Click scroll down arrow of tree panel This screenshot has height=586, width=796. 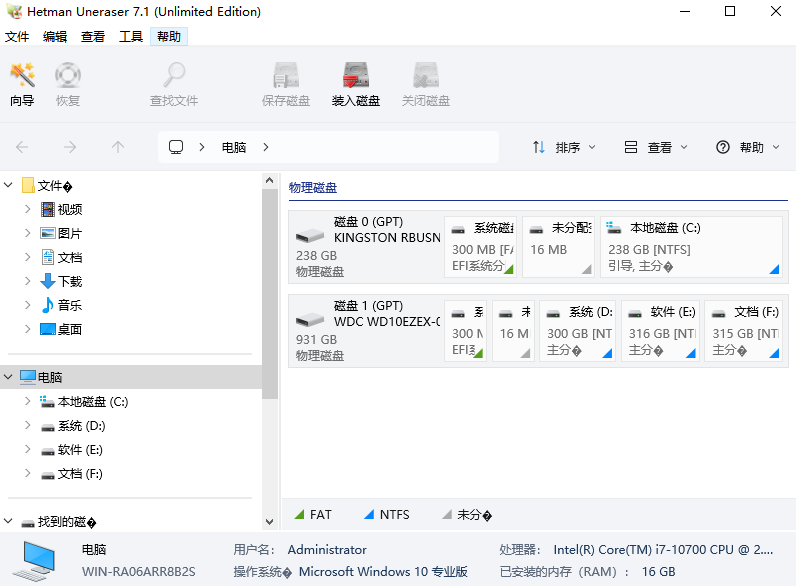tap(270, 522)
